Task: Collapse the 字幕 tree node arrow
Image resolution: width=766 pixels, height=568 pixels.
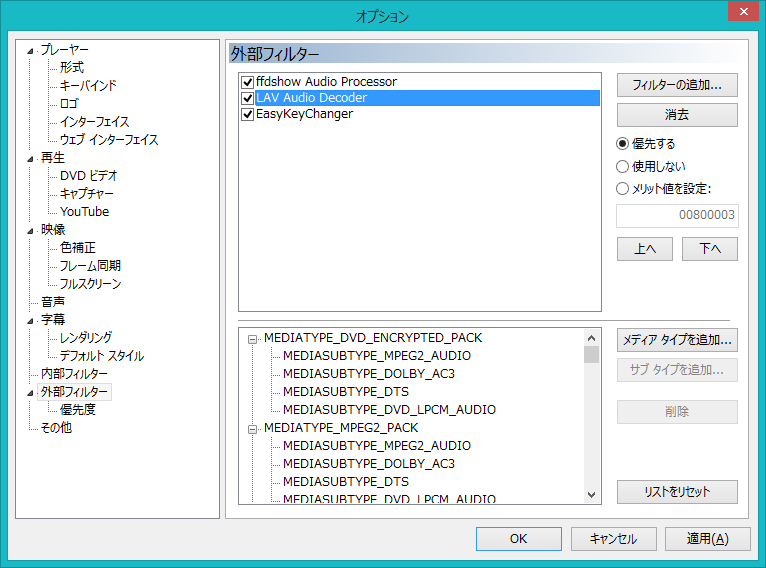Action: click(x=31, y=321)
